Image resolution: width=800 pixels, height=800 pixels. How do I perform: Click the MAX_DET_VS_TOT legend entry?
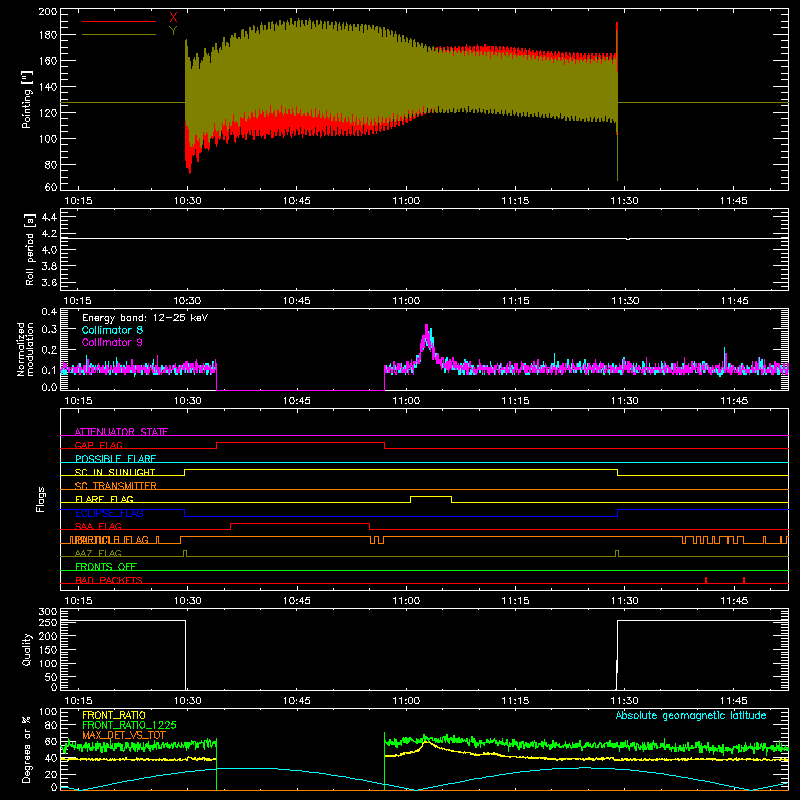pos(124,735)
